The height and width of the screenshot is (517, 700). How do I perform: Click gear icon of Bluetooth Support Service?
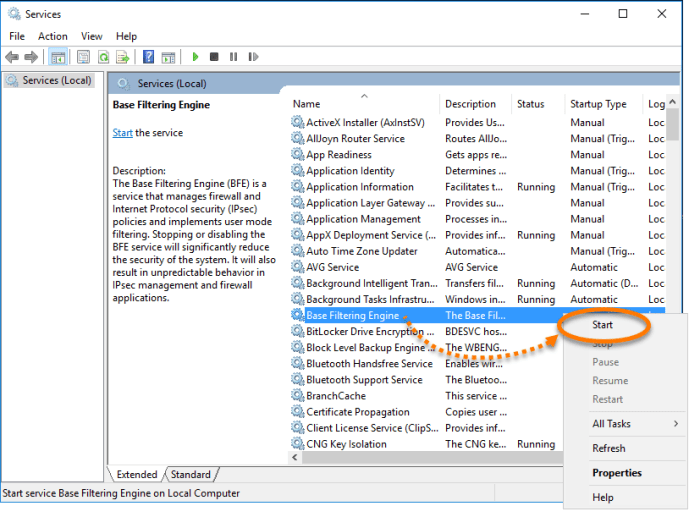[297, 379]
